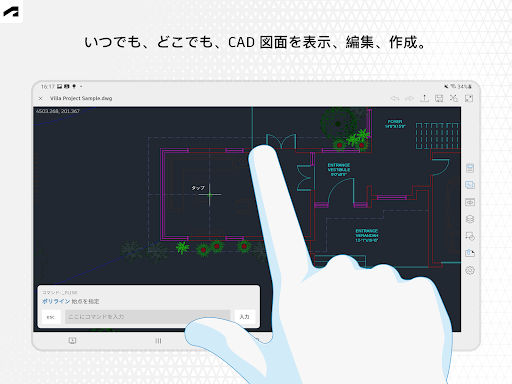512x384 pixels.
Task: Click the Autodesk logo in the corner
Action: (11, 11)
